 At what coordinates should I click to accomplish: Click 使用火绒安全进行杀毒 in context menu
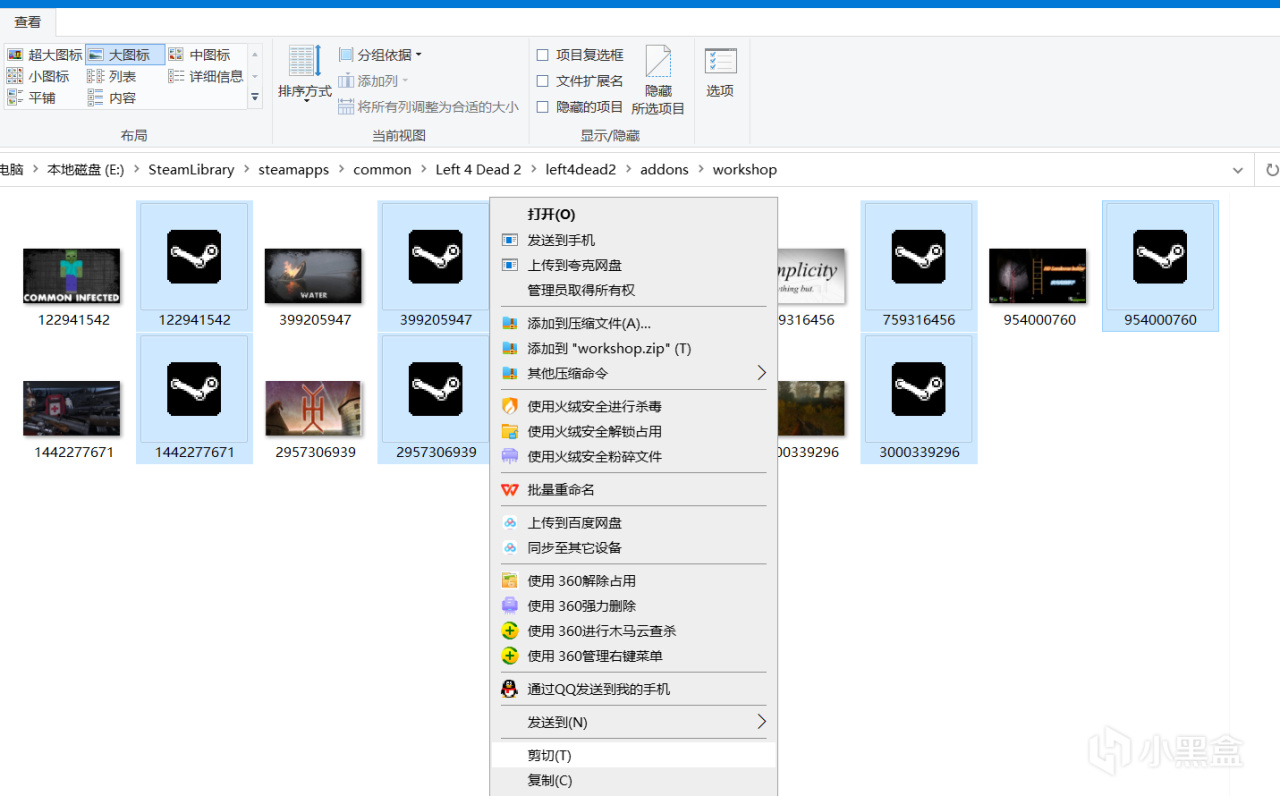pyautogui.click(x=633, y=406)
